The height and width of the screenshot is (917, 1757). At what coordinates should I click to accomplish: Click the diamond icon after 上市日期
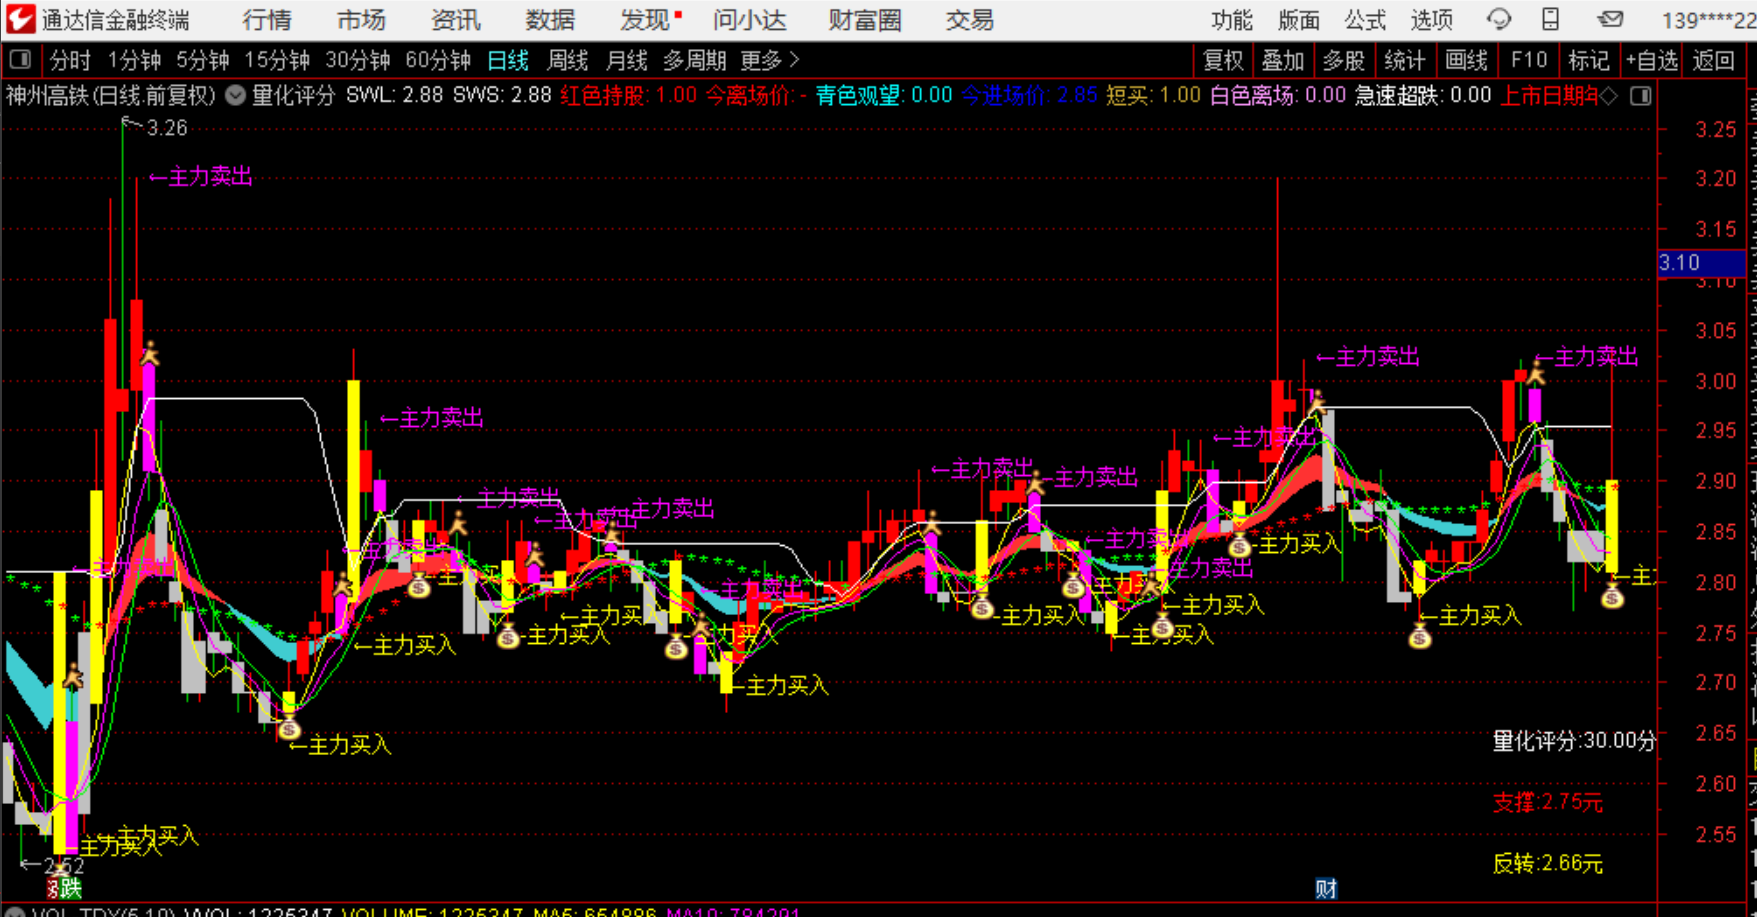pos(1609,96)
